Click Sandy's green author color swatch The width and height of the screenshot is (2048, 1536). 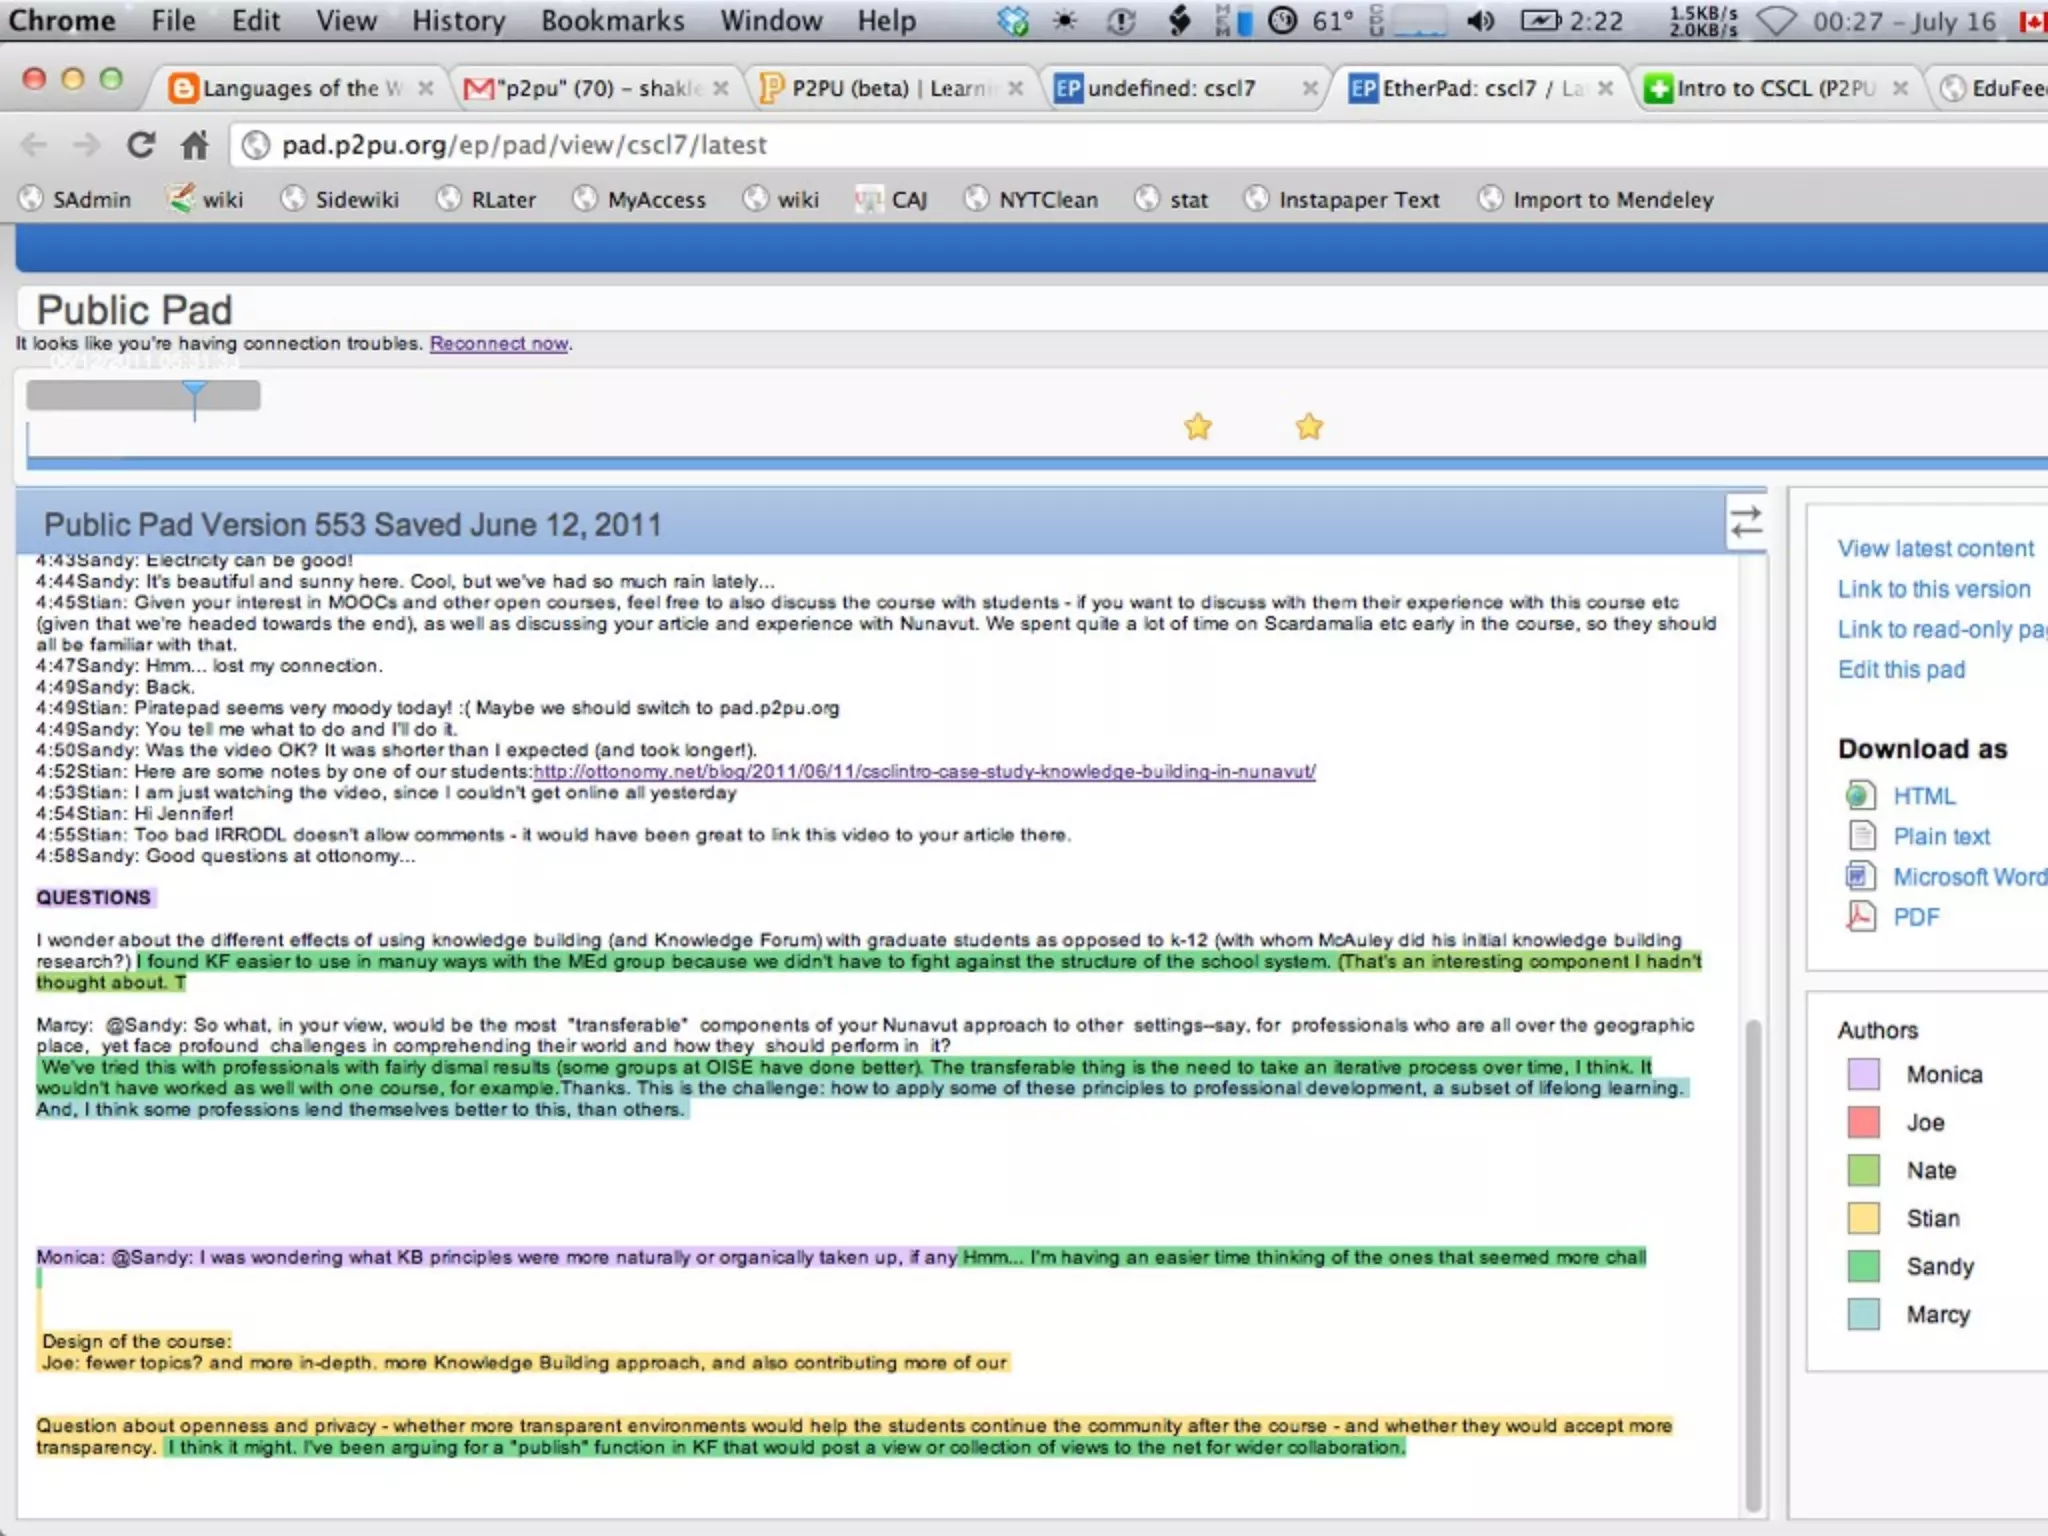(1863, 1266)
